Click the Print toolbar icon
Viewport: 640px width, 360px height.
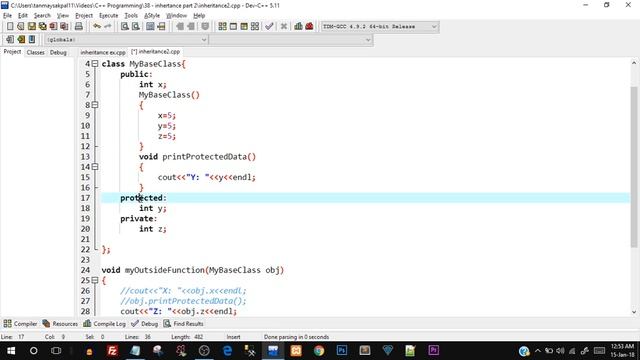pos(79,27)
